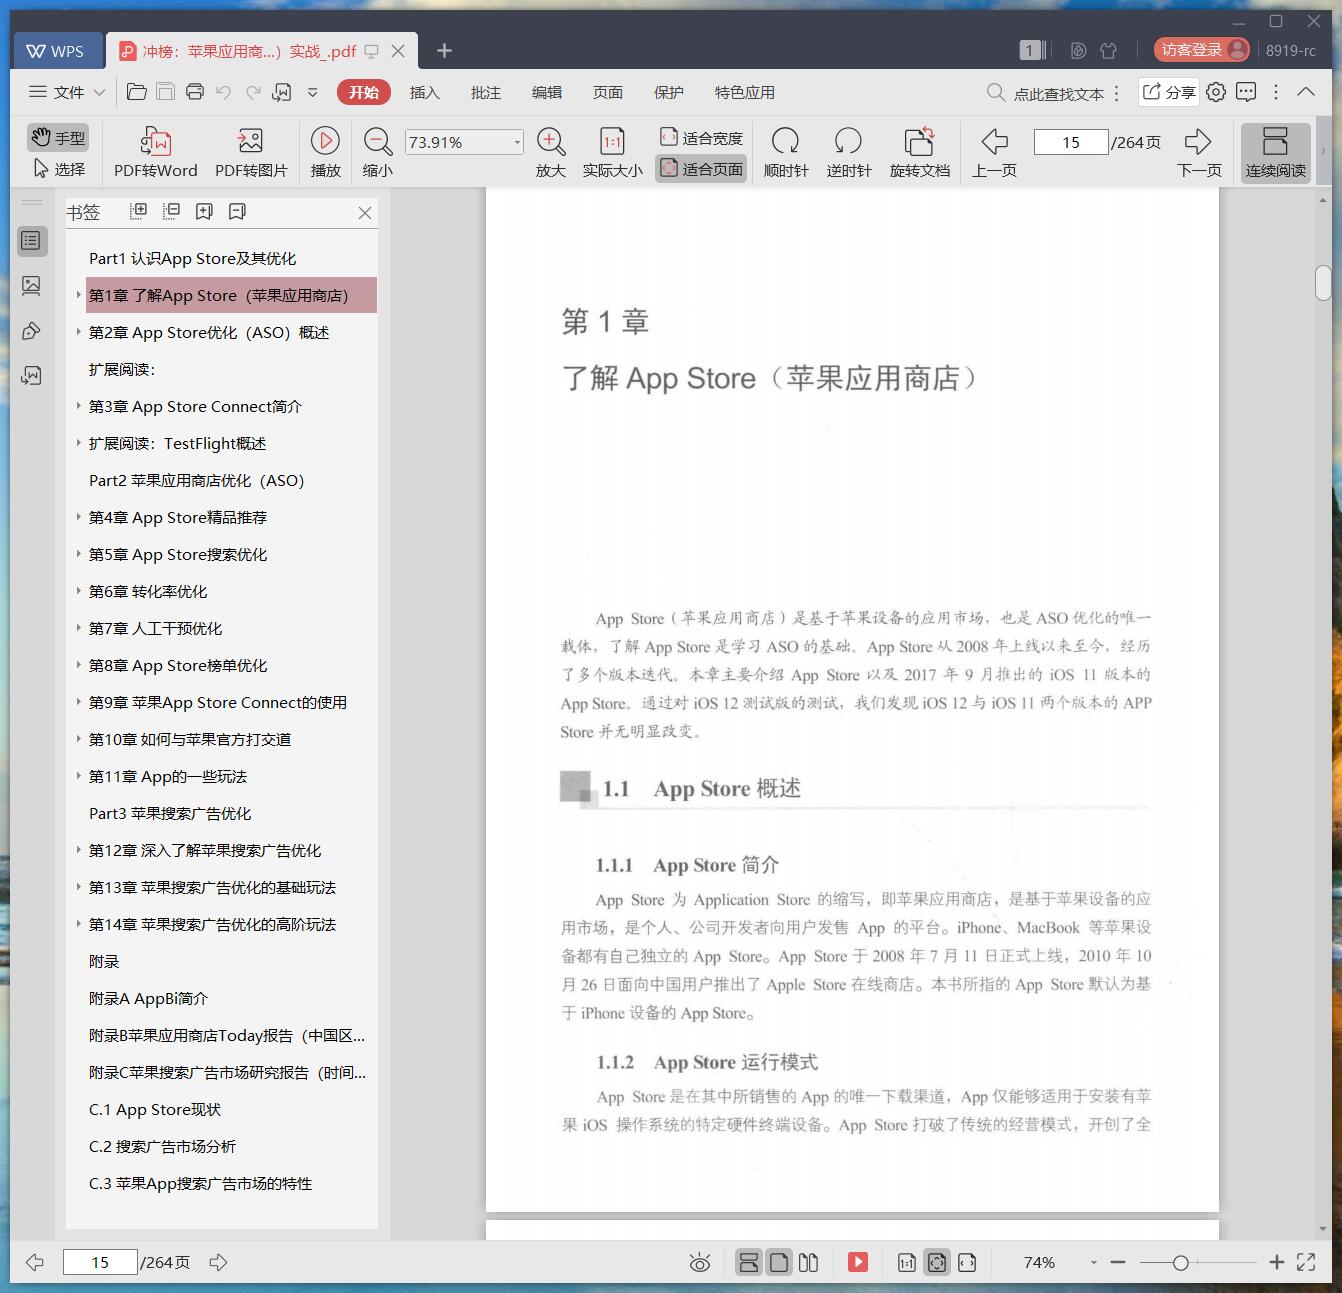
Task: Open the 文件 menu dropdown arrow
Action: (99, 92)
